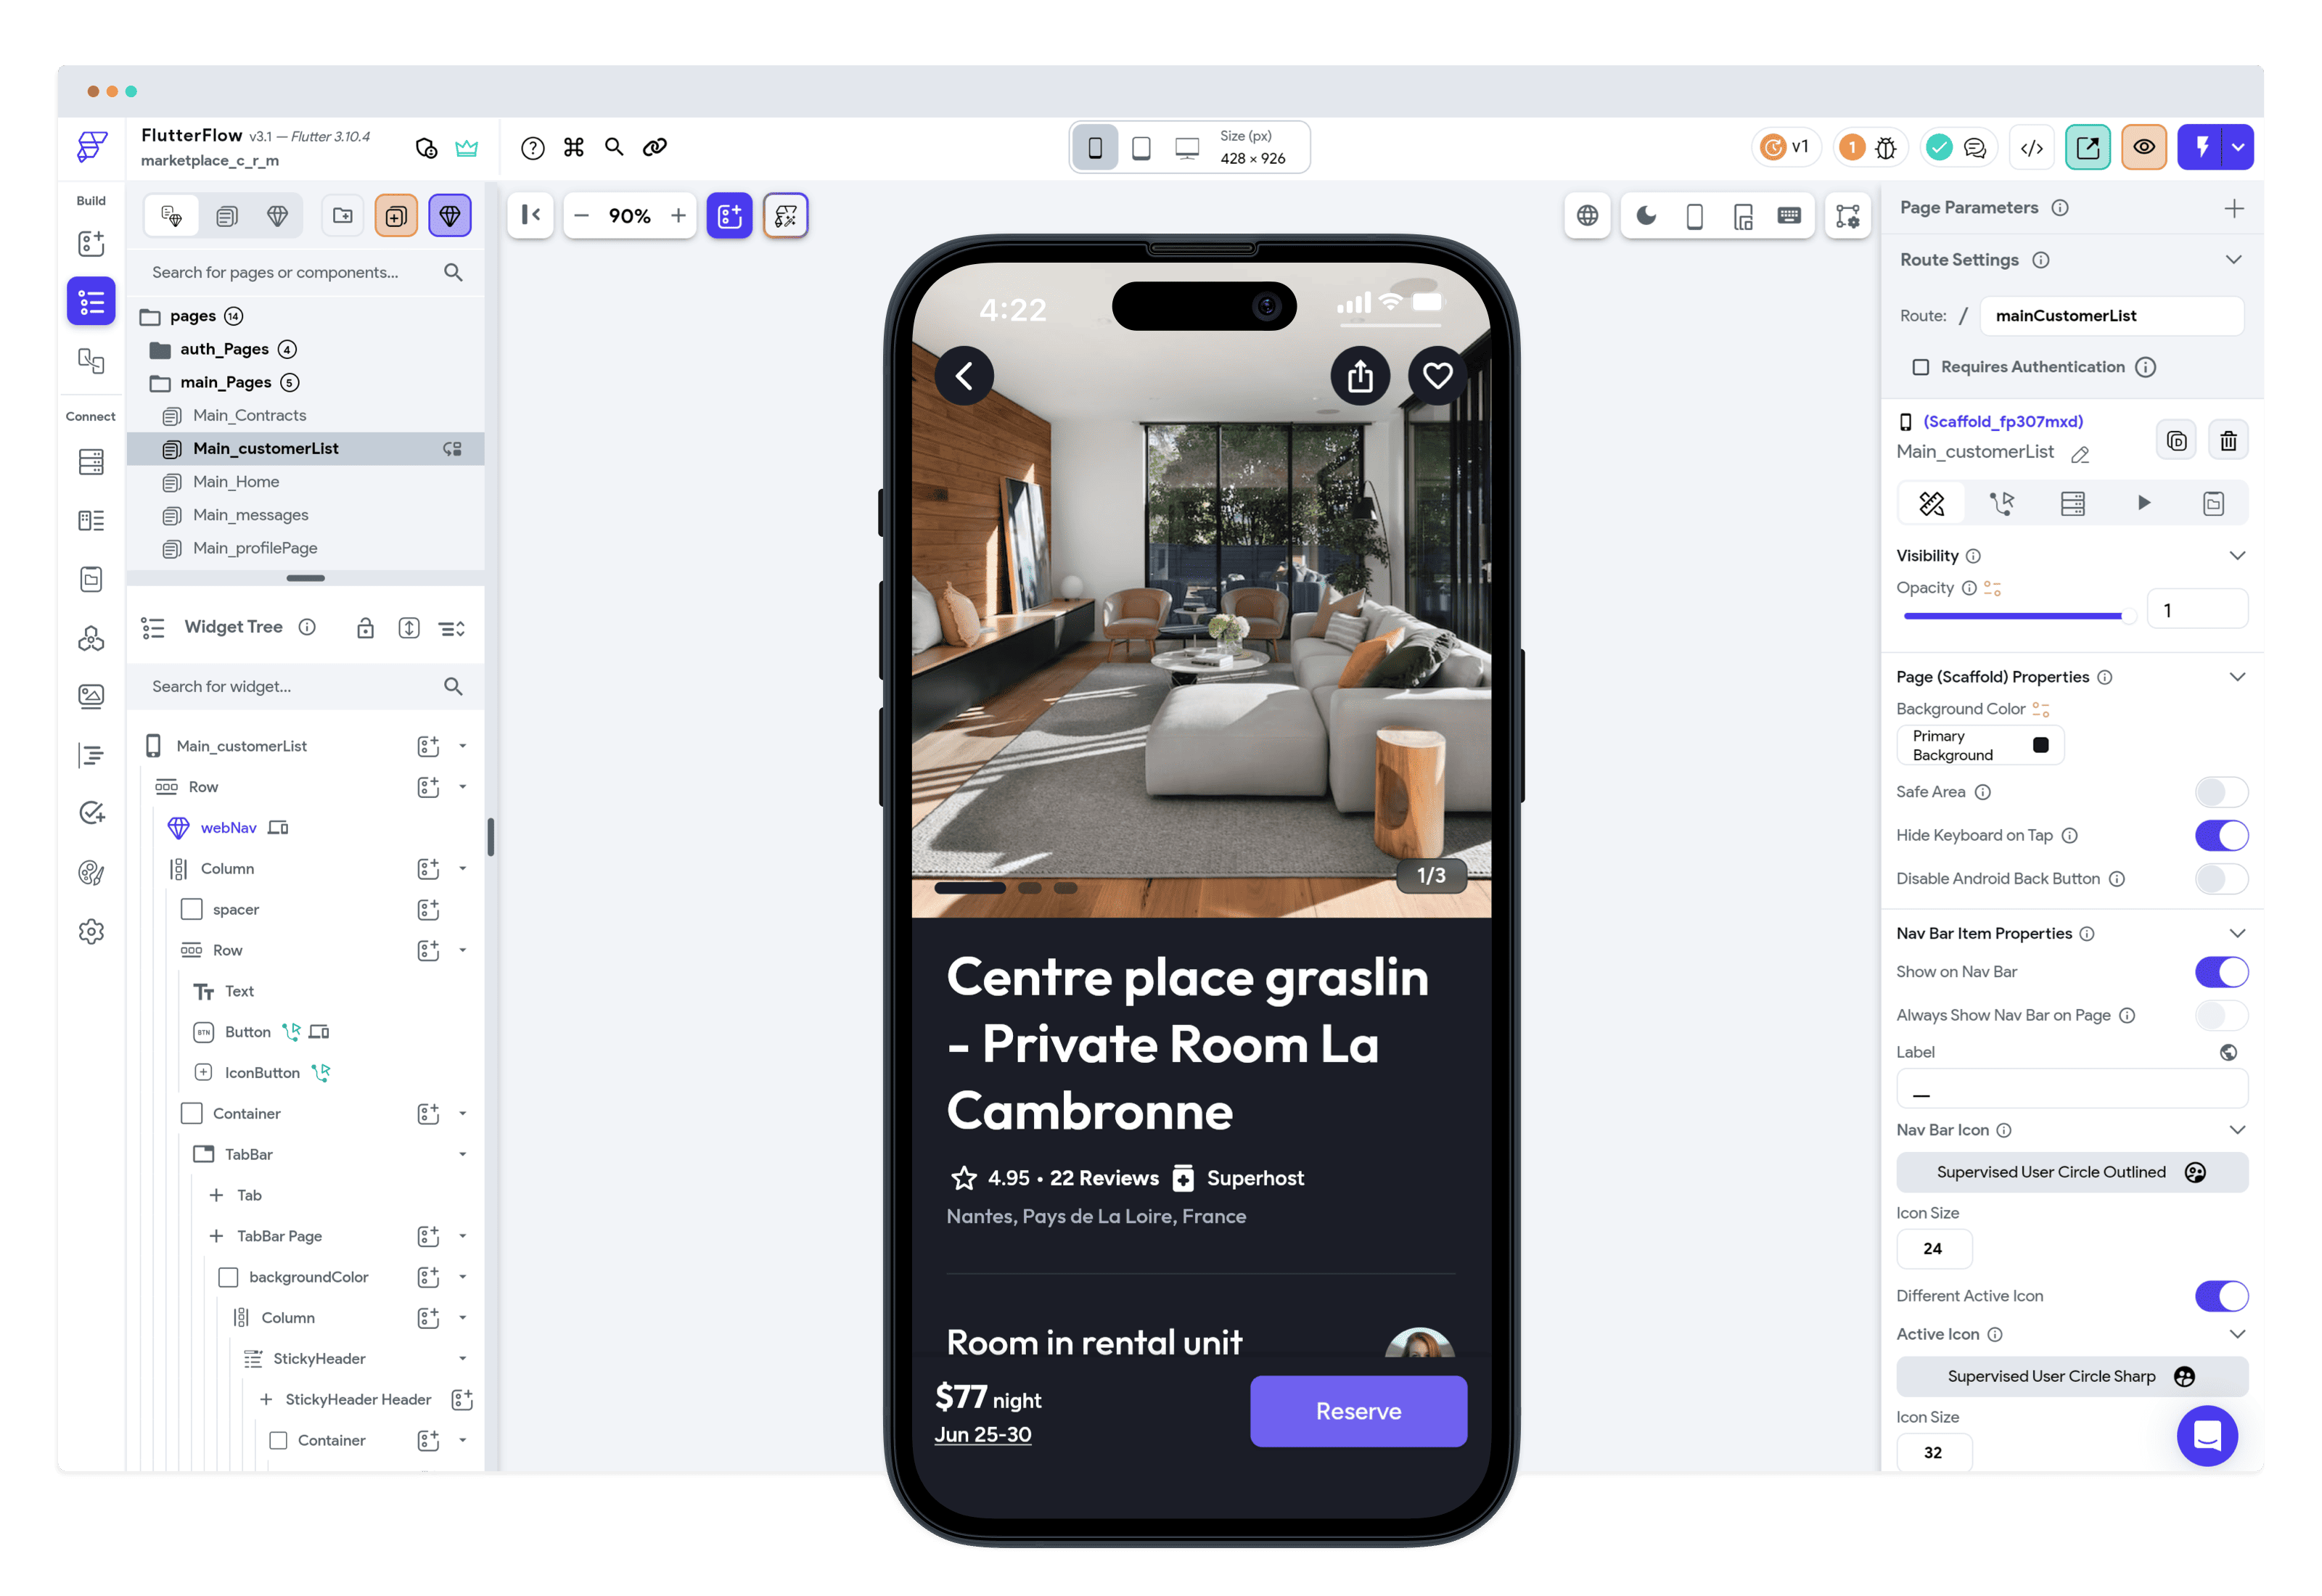
Task: Switch to the Actions tab in properties
Action: (x=2002, y=503)
